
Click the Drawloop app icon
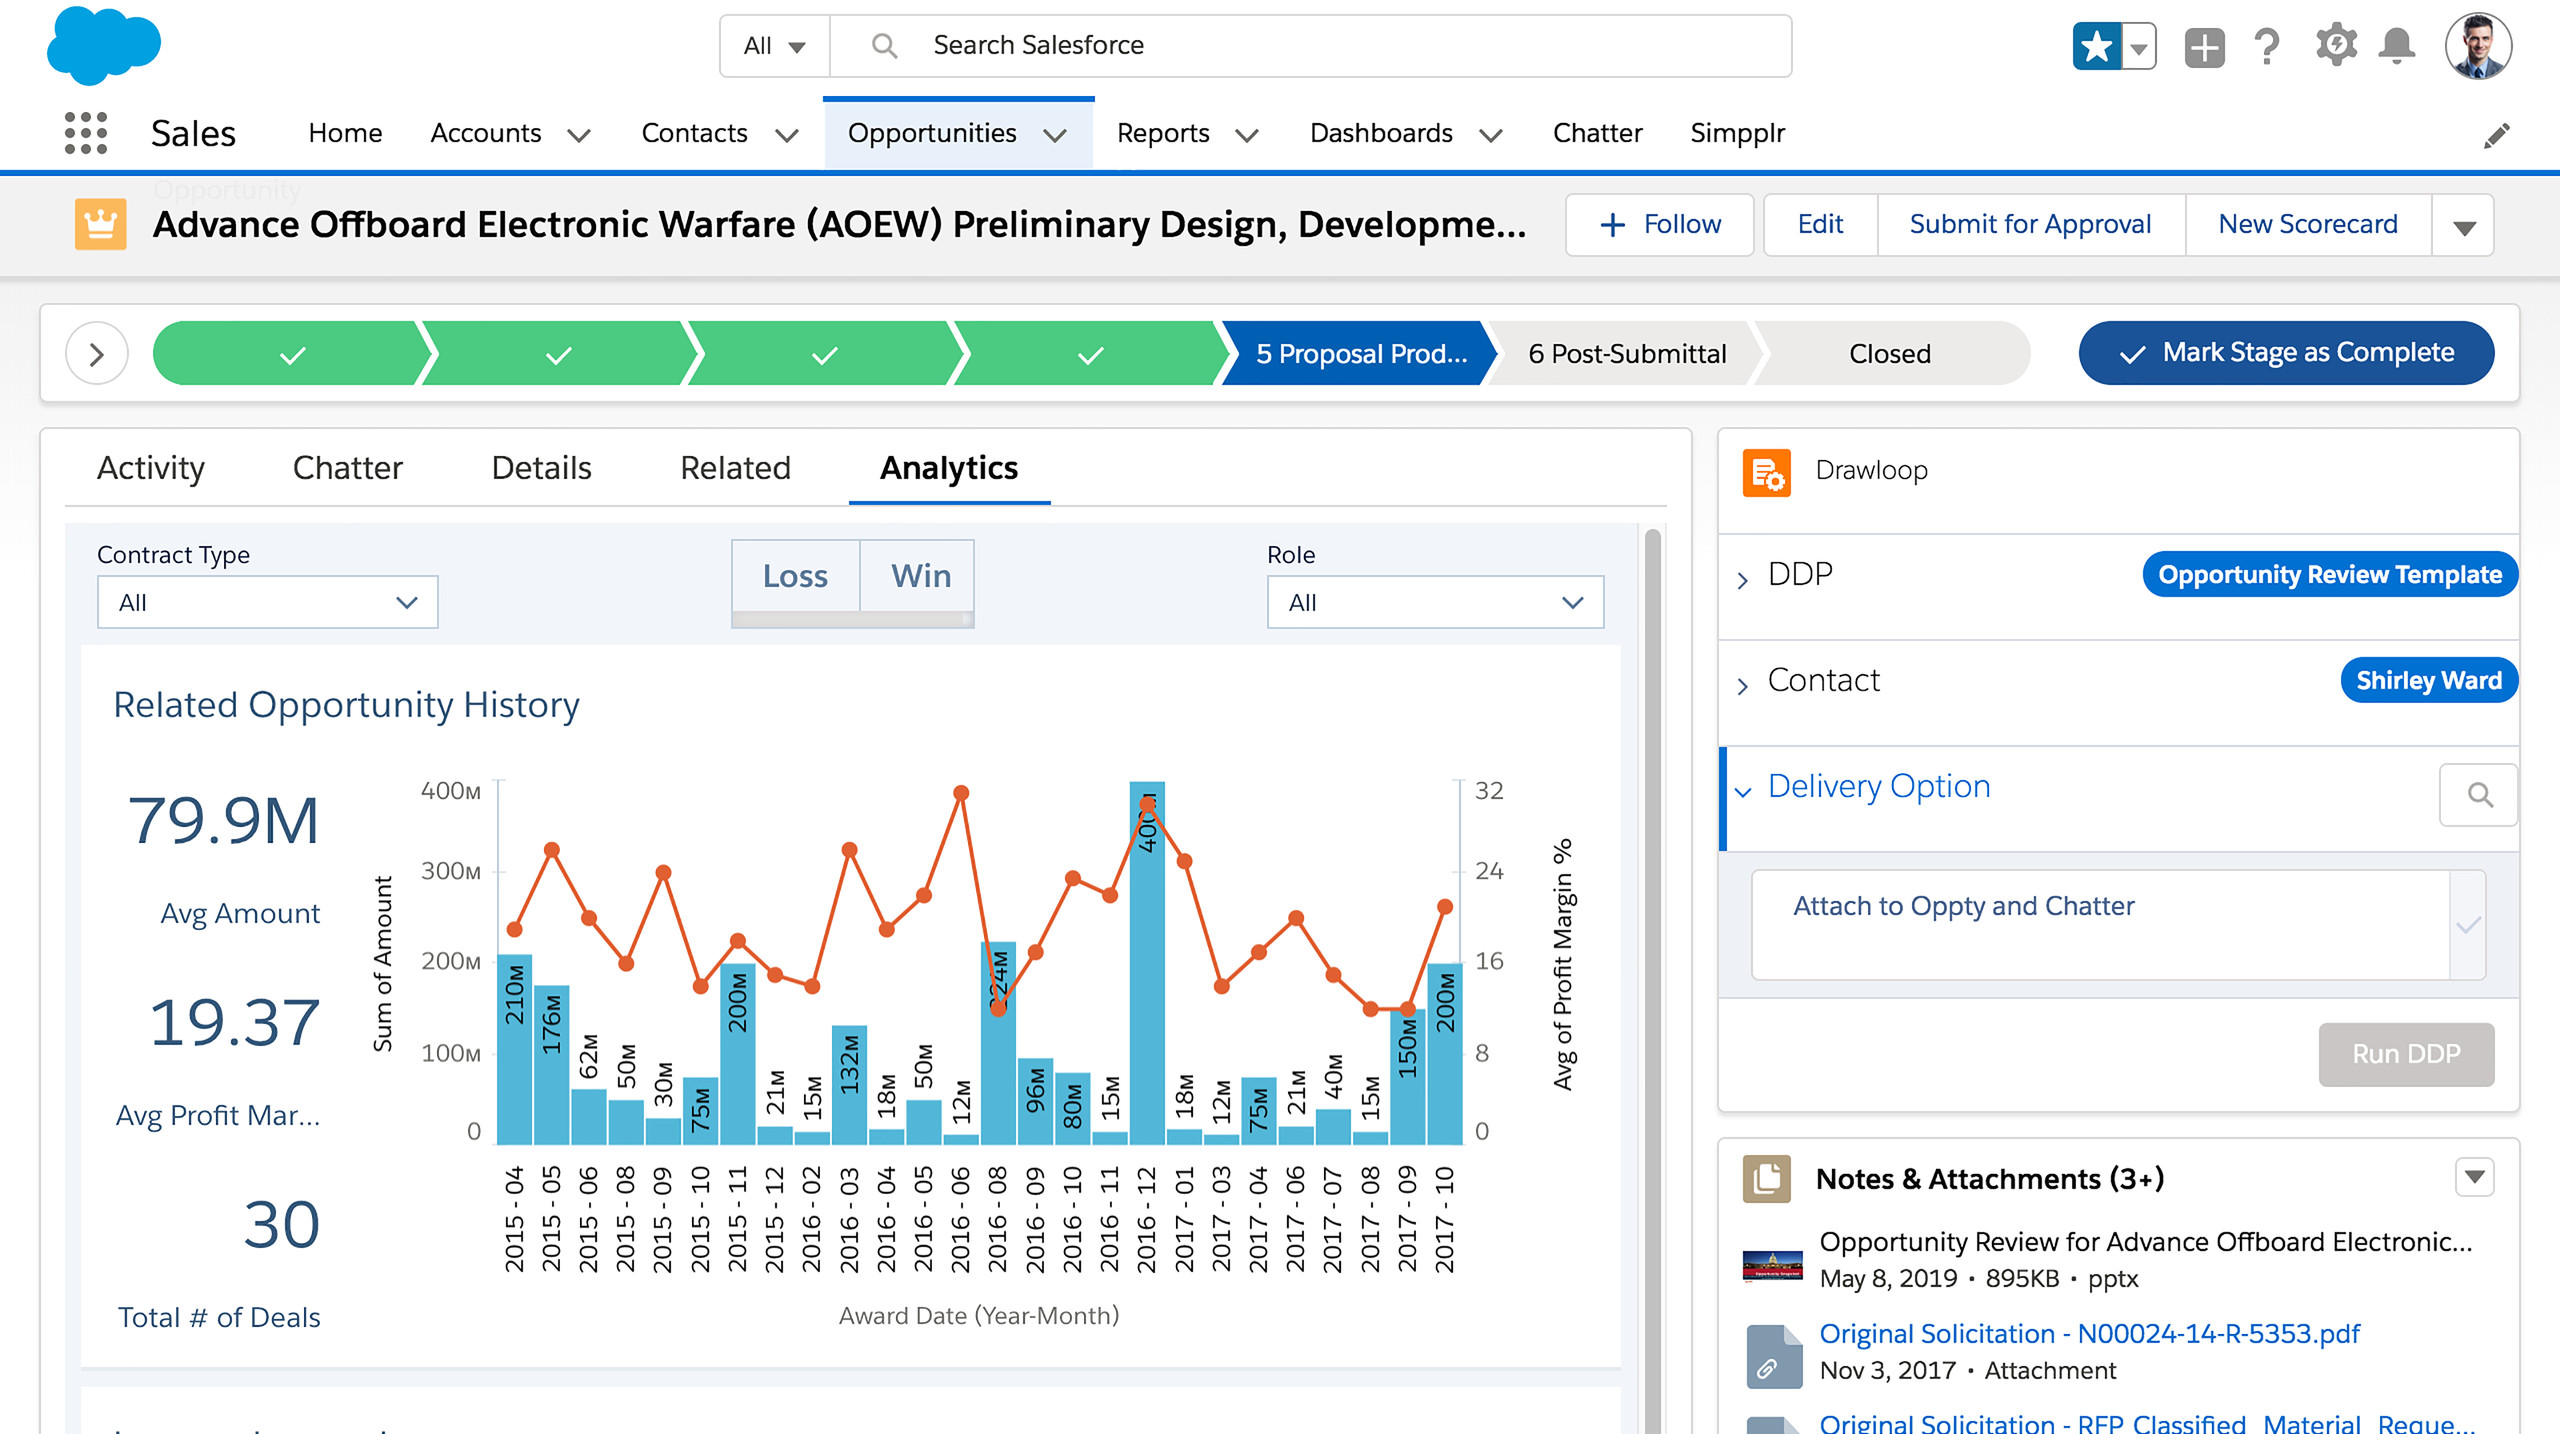[1766, 471]
